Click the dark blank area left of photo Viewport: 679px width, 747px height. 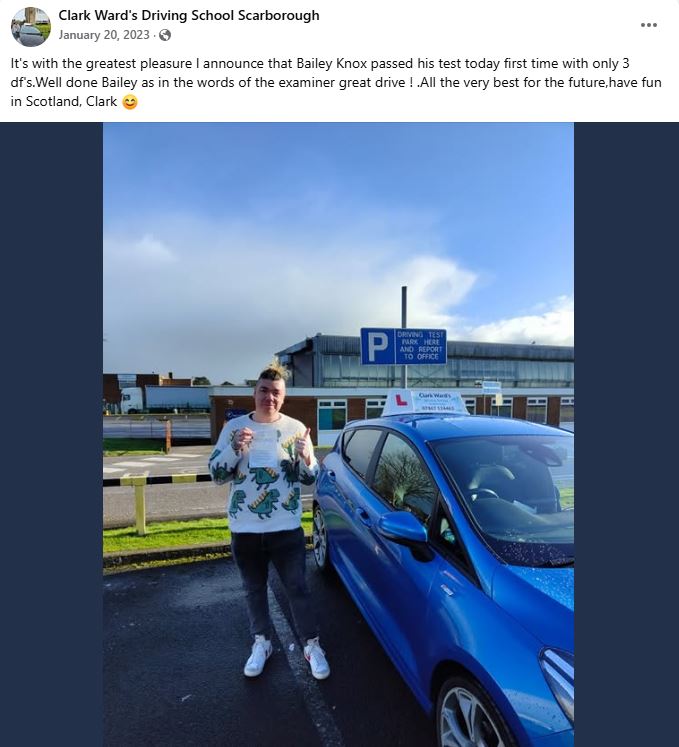pyautogui.click(x=51, y=434)
